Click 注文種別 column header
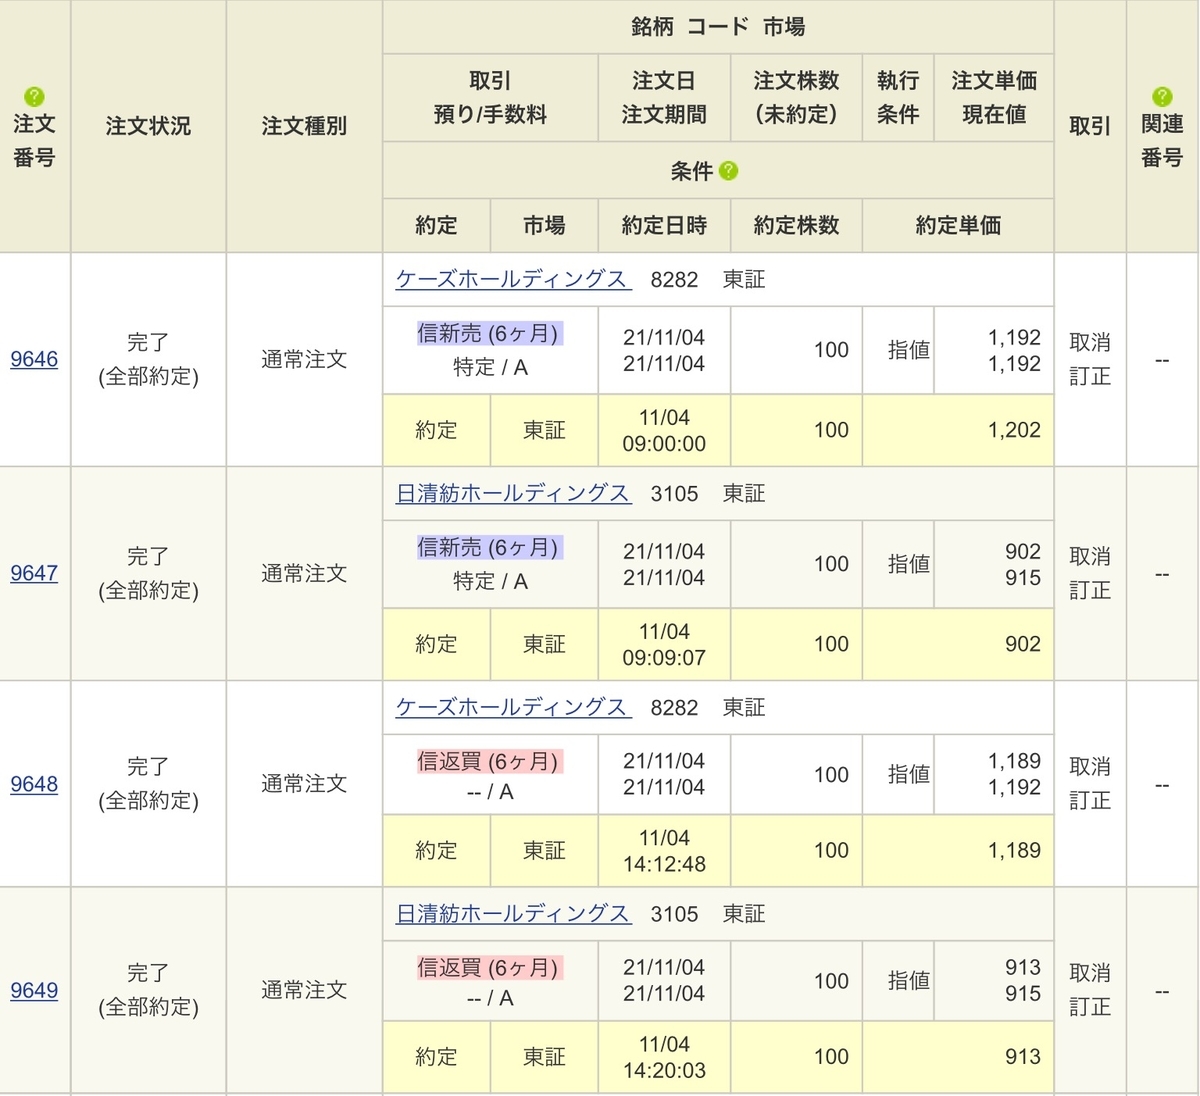1200x1096 pixels. (x=304, y=126)
